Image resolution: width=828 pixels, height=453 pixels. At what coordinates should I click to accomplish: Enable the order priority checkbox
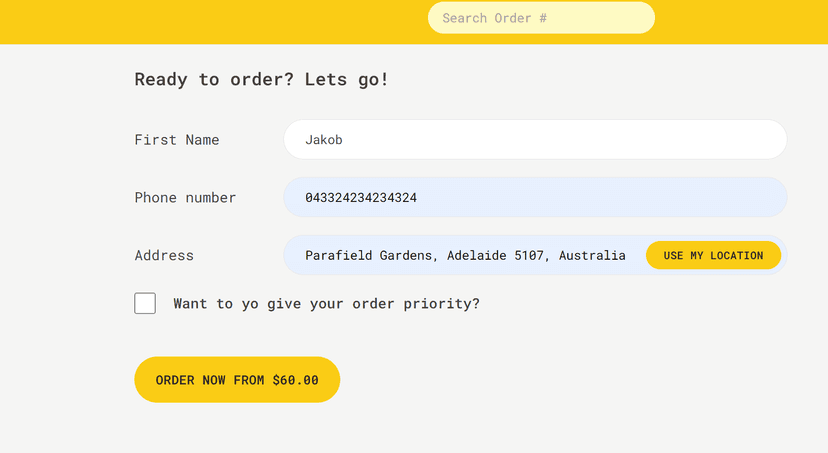145,303
